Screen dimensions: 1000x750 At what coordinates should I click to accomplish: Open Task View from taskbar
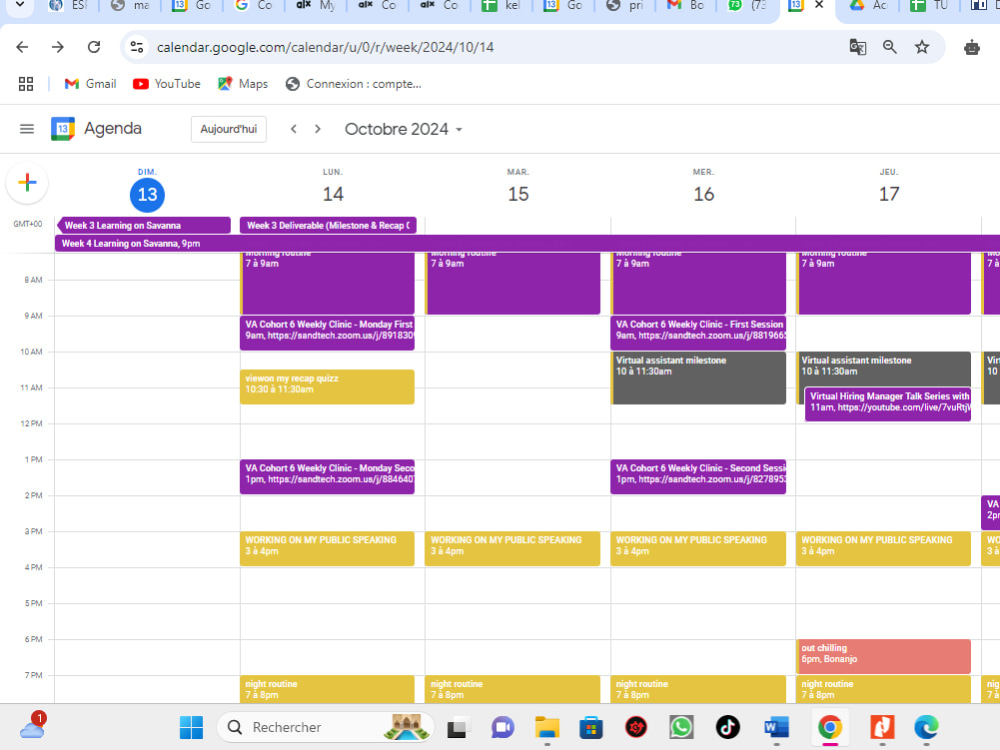457,727
